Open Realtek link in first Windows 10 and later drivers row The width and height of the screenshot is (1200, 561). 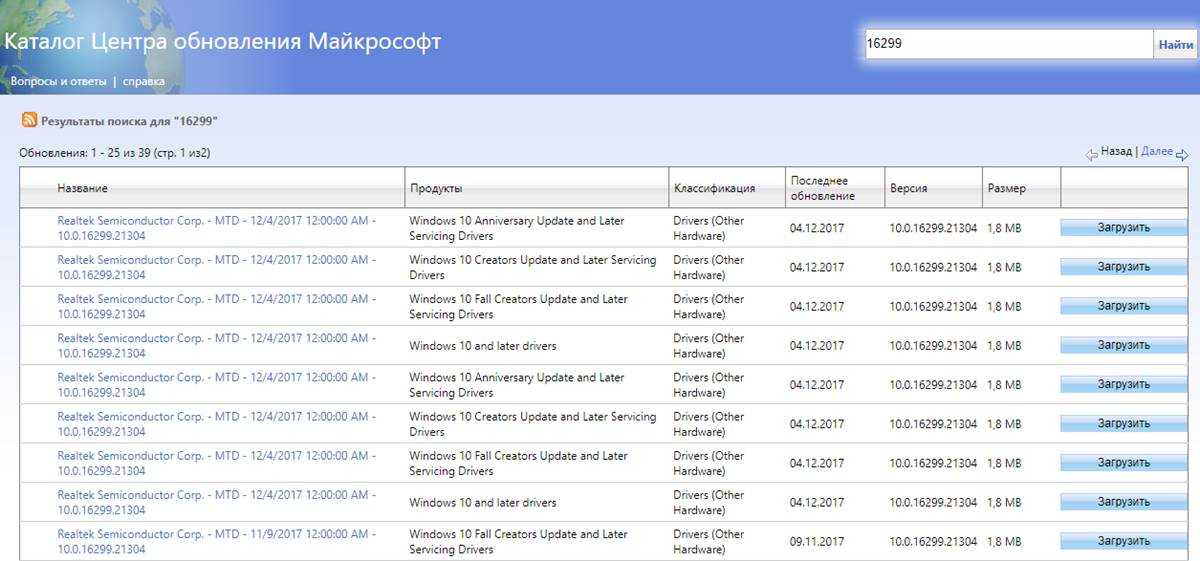point(217,345)
